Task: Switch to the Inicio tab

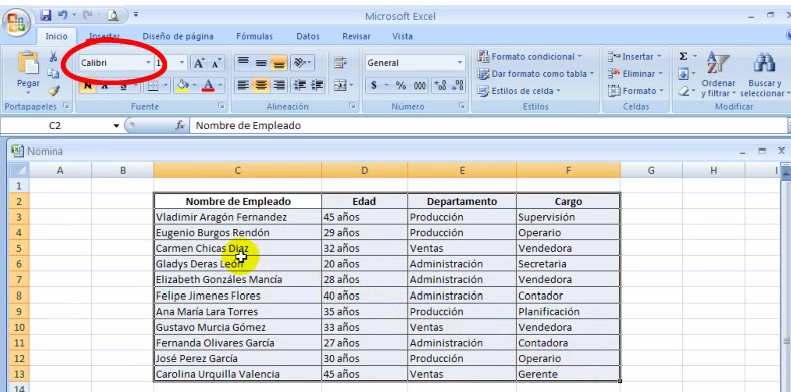Action: click(56, 36)
